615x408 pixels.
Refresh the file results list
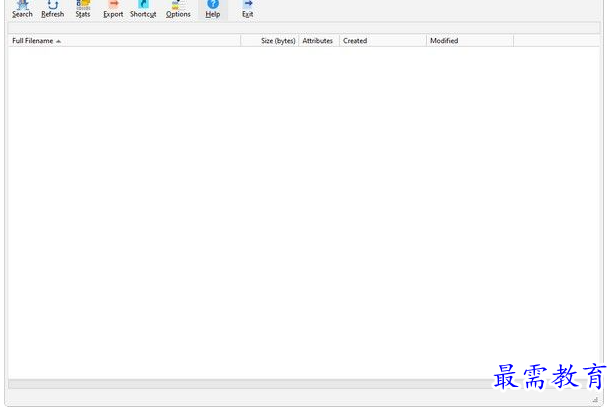(x=52, y=9)
